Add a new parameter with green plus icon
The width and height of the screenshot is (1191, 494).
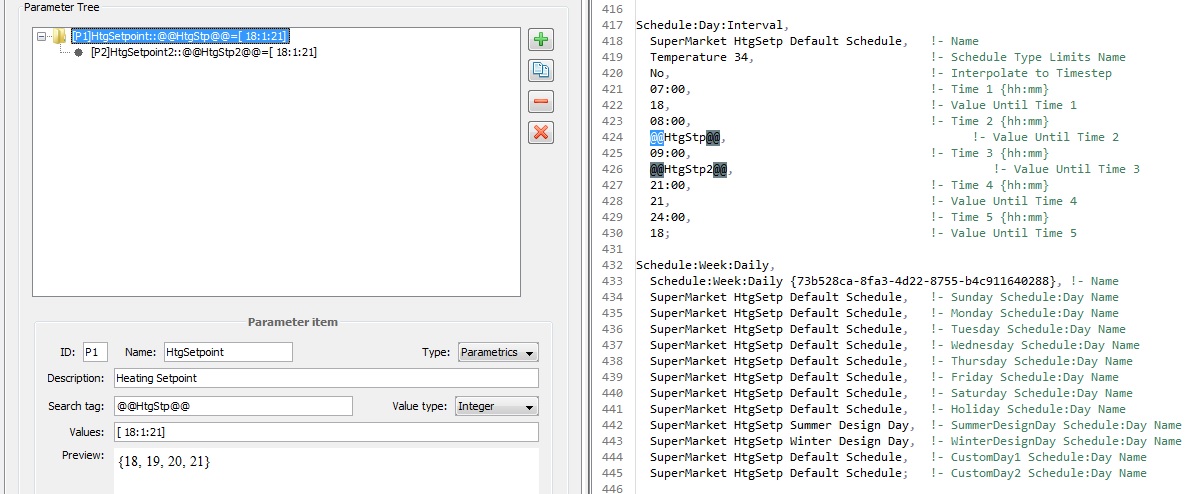[541, 40]
